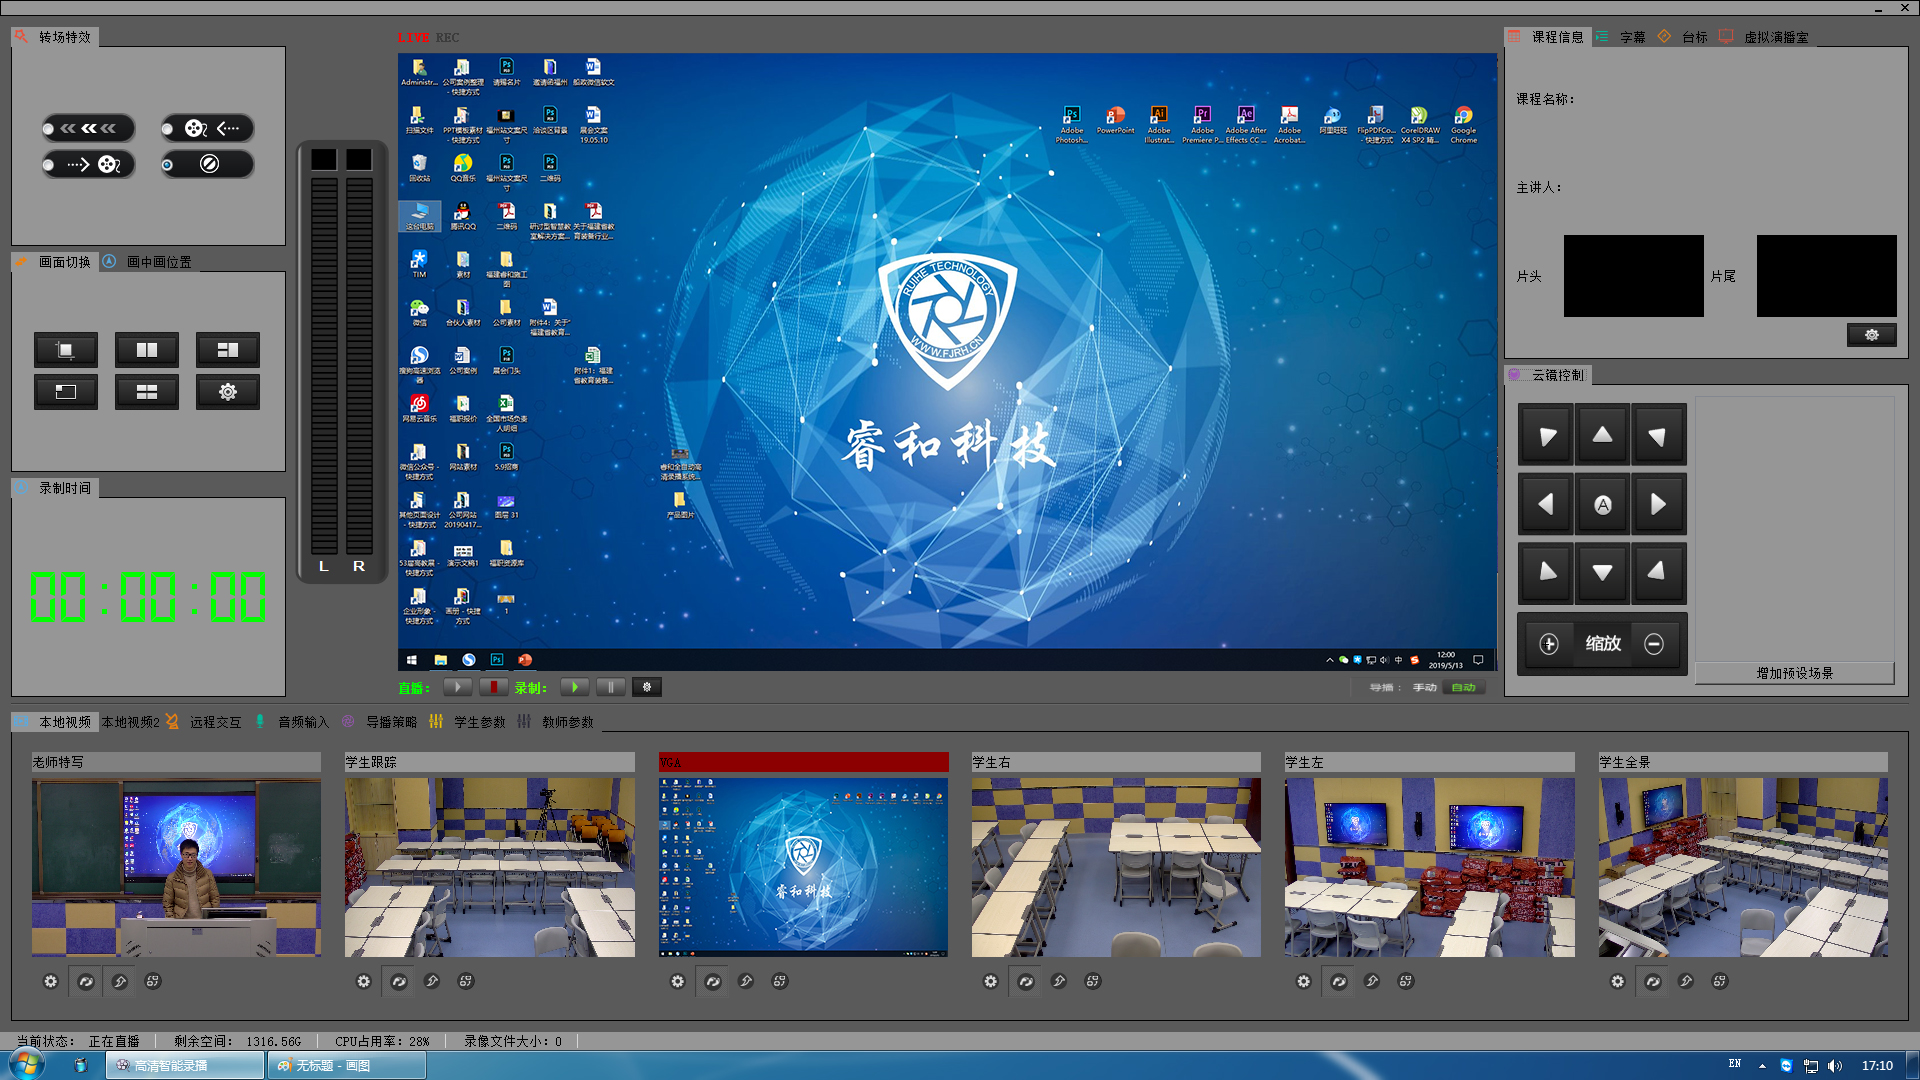Choose the single-crop picture layout button
Viewport: 1920px width, 1080px height.
(66, 350)
